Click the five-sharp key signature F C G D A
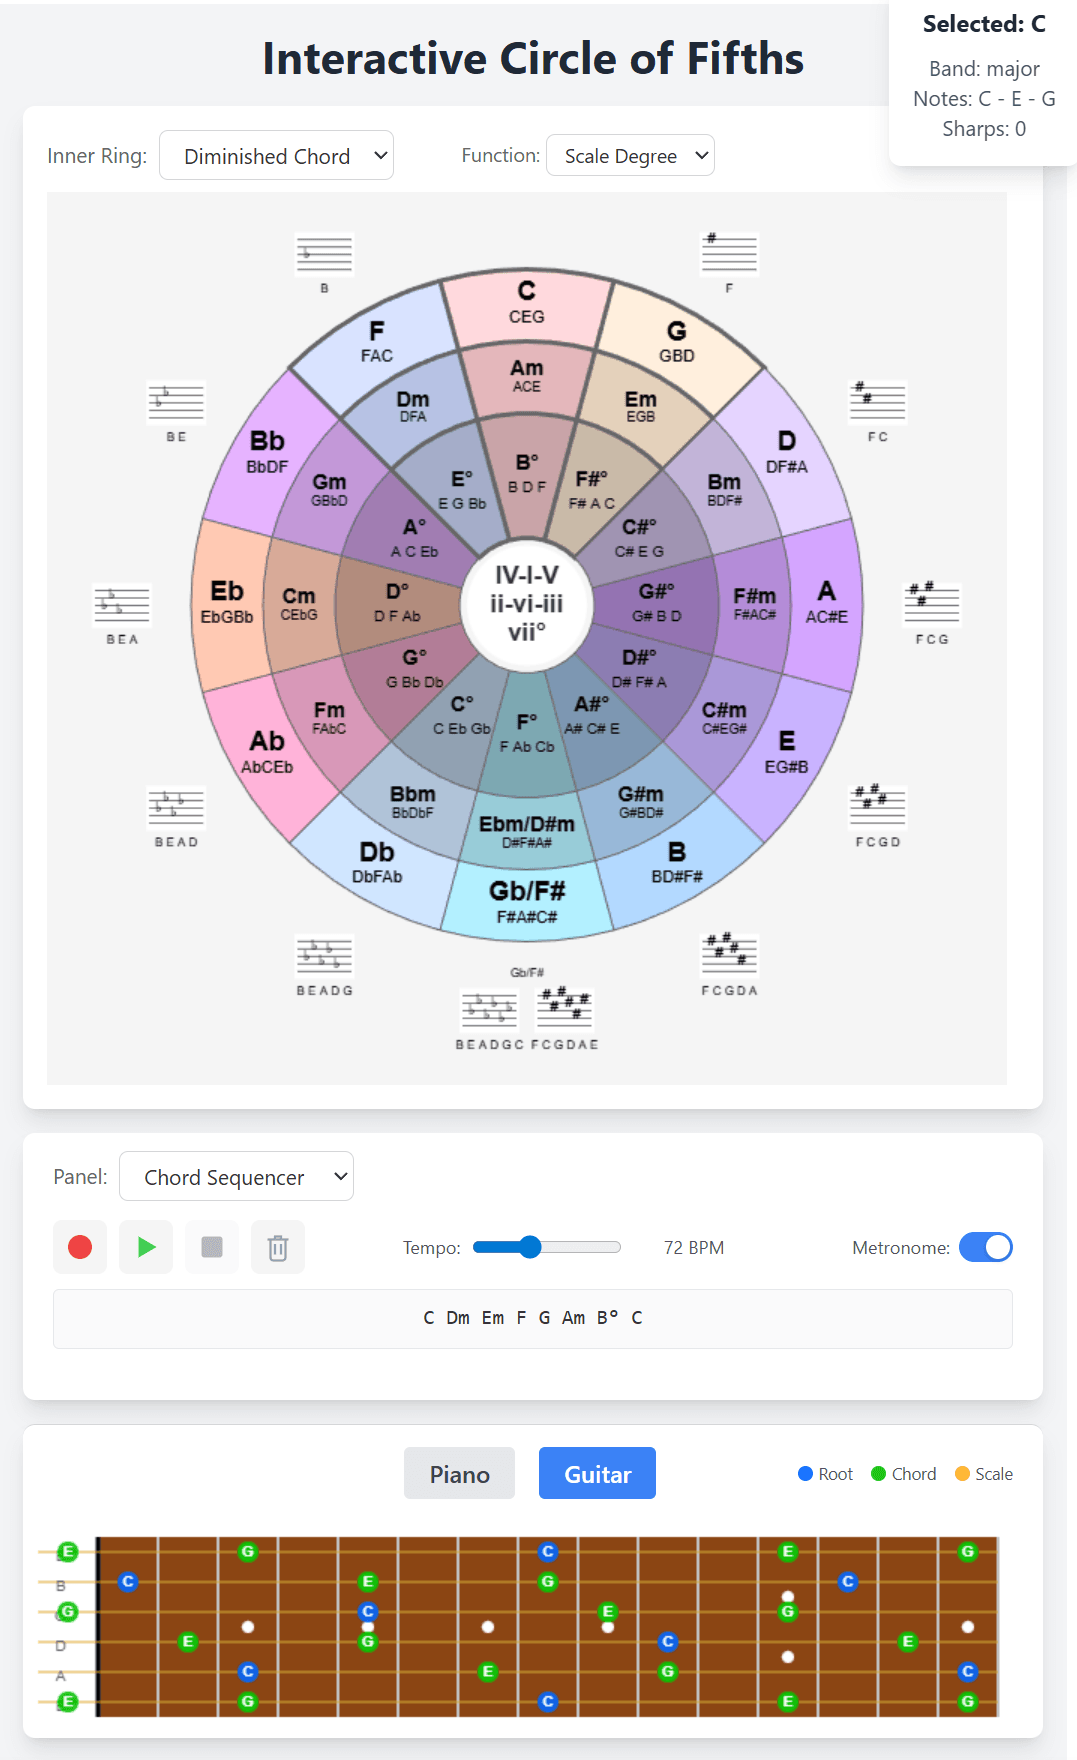1077x1760 pixels. click(729, 958)
